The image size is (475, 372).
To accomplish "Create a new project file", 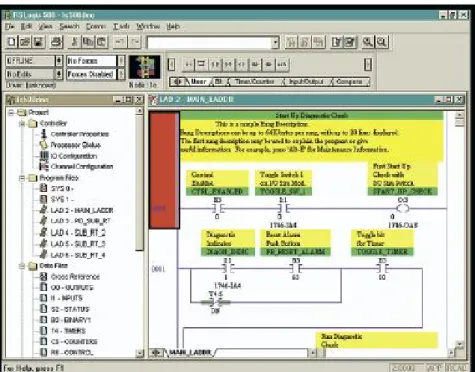I will (x=12, y=42).
